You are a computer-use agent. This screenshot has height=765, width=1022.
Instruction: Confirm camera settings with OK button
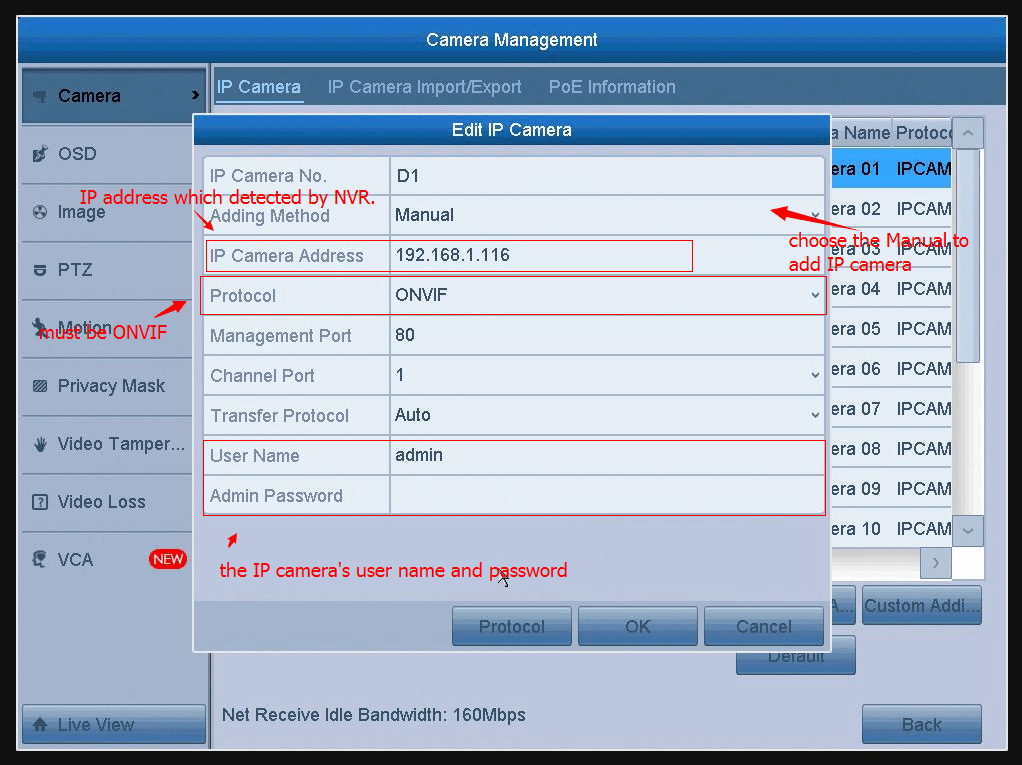637,625
